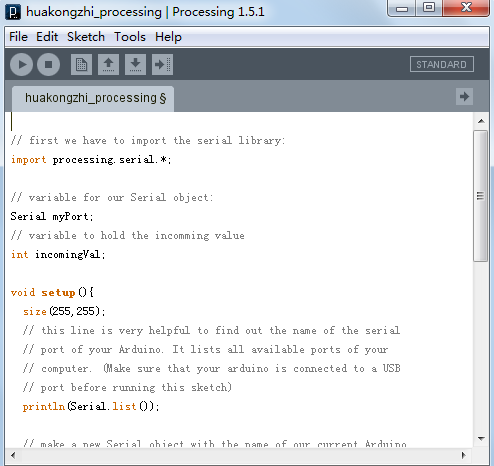Open the Help menu
This screenshot has width=494, height=466.
point(168,37)
